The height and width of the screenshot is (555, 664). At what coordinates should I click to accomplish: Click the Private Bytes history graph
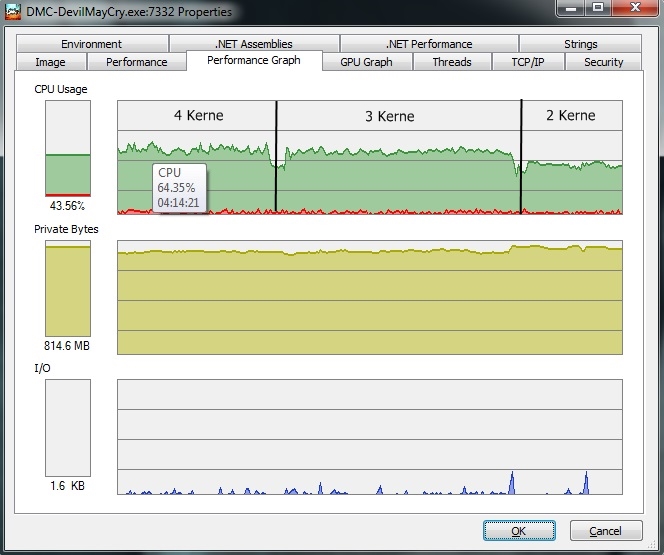(370, 298)
